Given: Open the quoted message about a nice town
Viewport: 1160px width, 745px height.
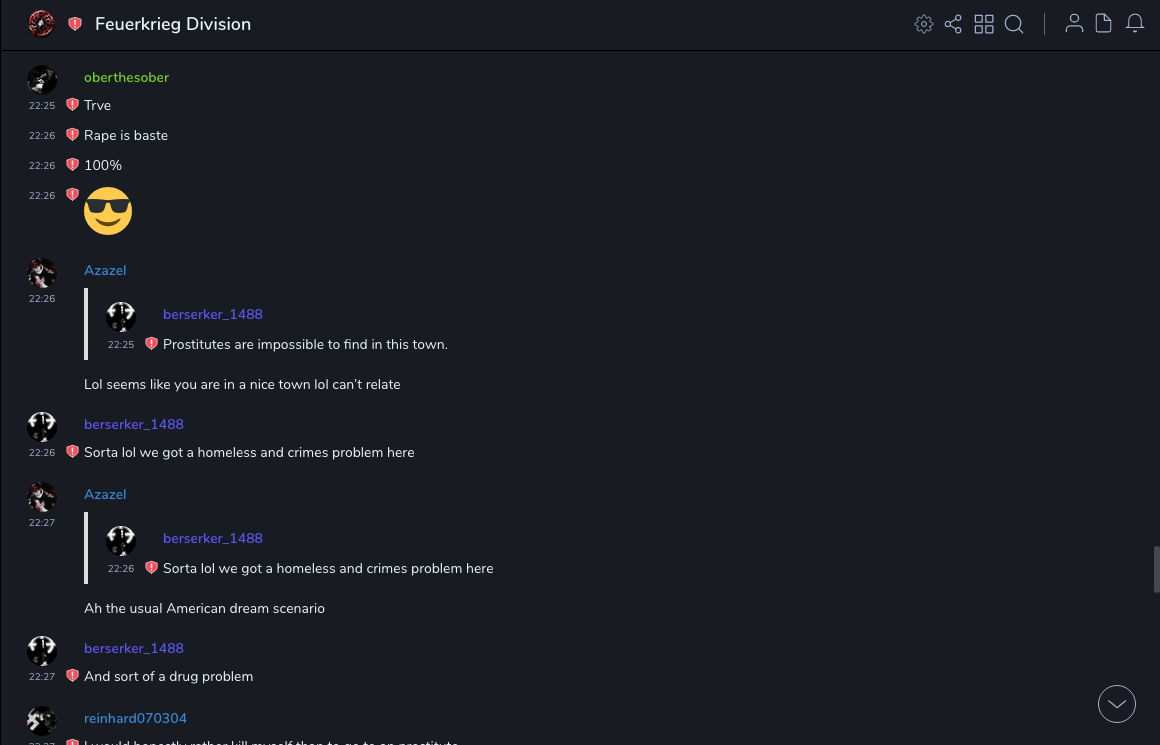Looking at the screenshot, I should (305, 345).
